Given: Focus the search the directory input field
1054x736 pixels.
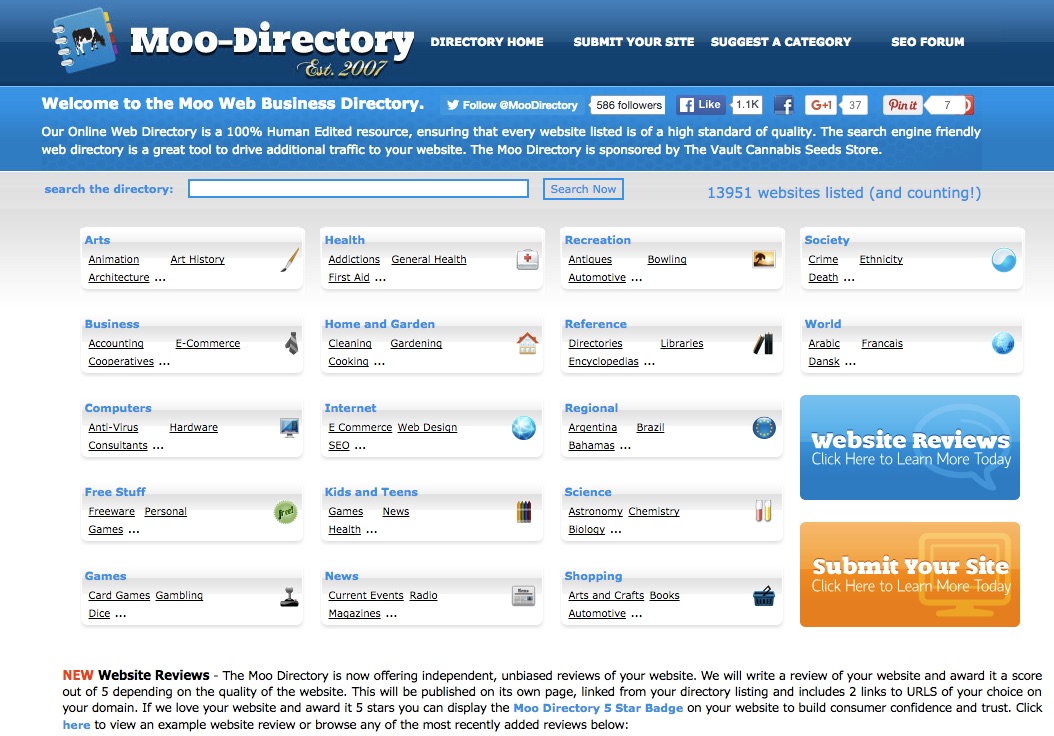Looking at the screenshot, I should 358,189.
